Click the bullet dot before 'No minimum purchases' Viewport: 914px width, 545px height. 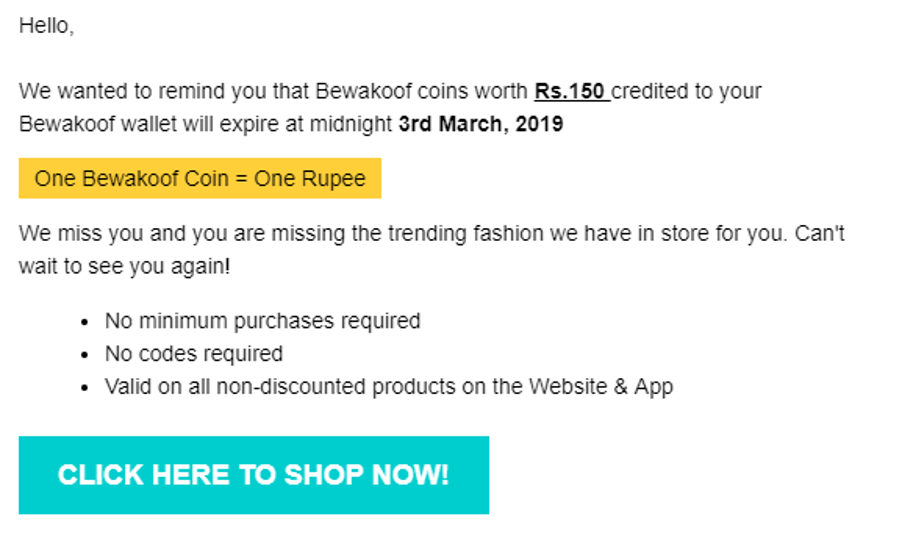[x=86, y=322]
